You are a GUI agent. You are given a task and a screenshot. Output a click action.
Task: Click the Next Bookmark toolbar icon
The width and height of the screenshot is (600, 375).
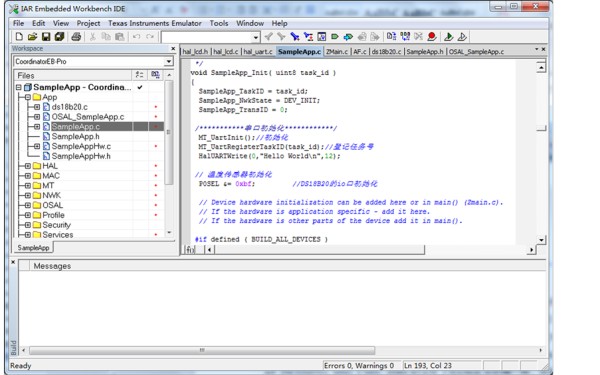(x=348, y=37)
